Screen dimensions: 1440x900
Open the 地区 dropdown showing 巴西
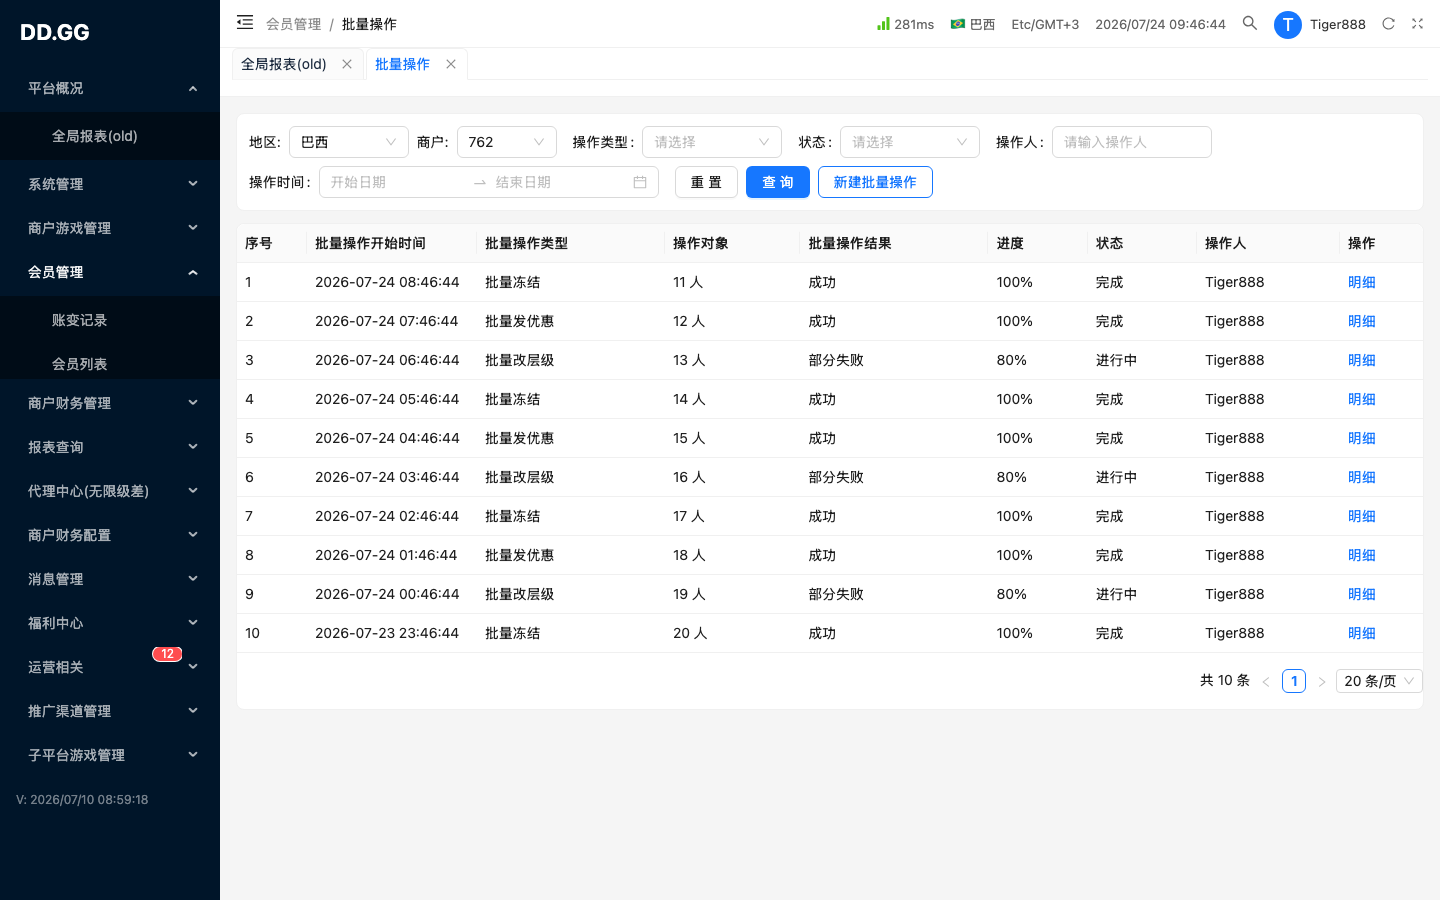click(x=349, y=142)
